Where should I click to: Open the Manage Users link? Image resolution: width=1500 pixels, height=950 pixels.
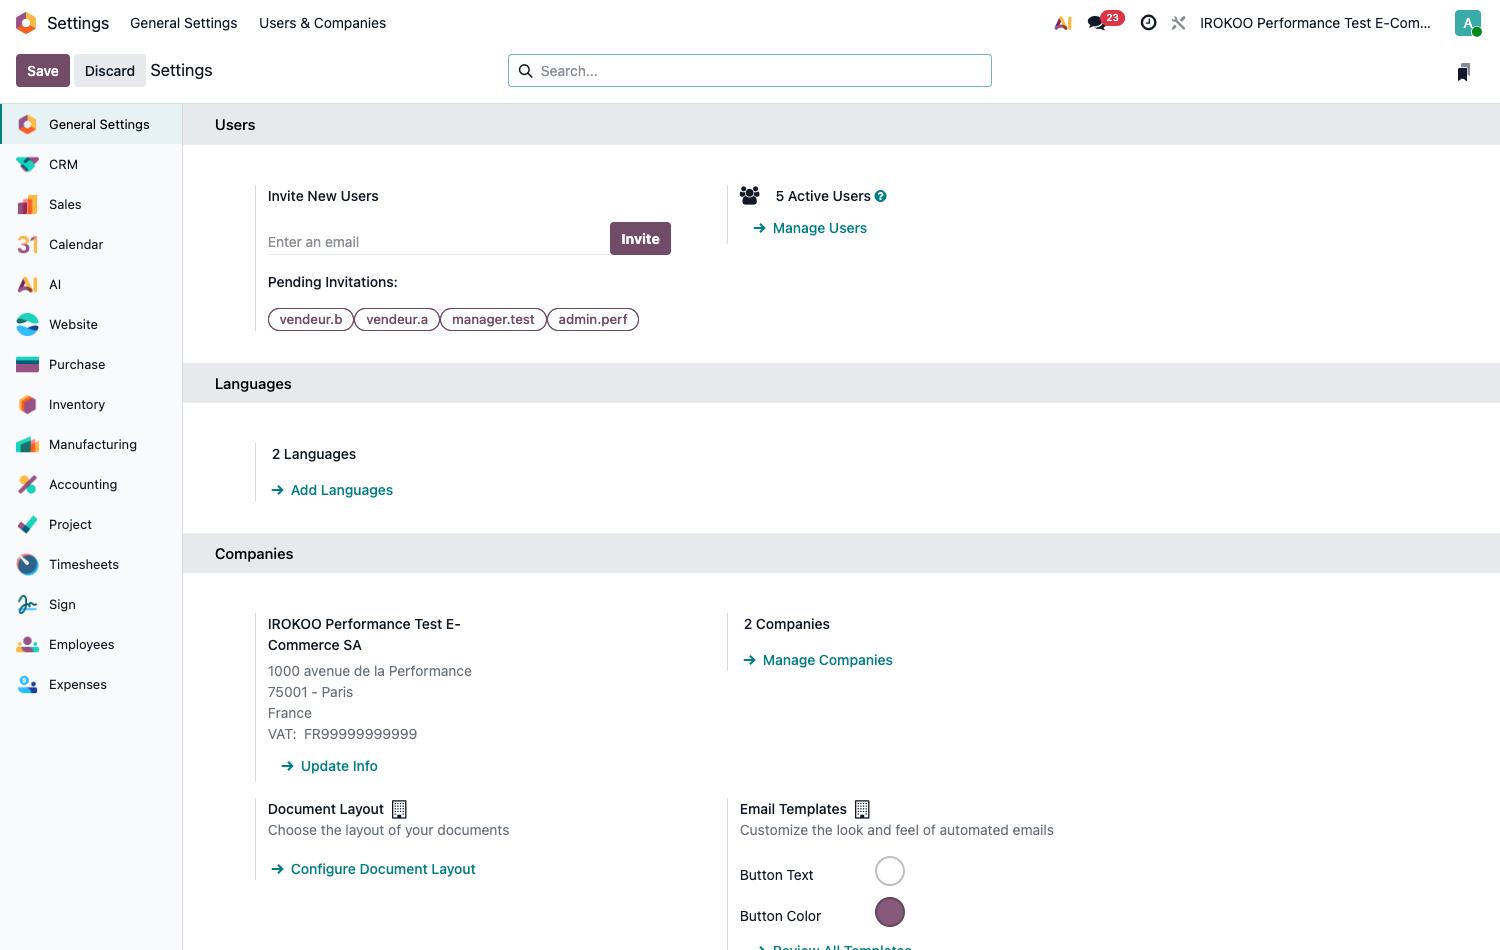(x=810, y=228)
